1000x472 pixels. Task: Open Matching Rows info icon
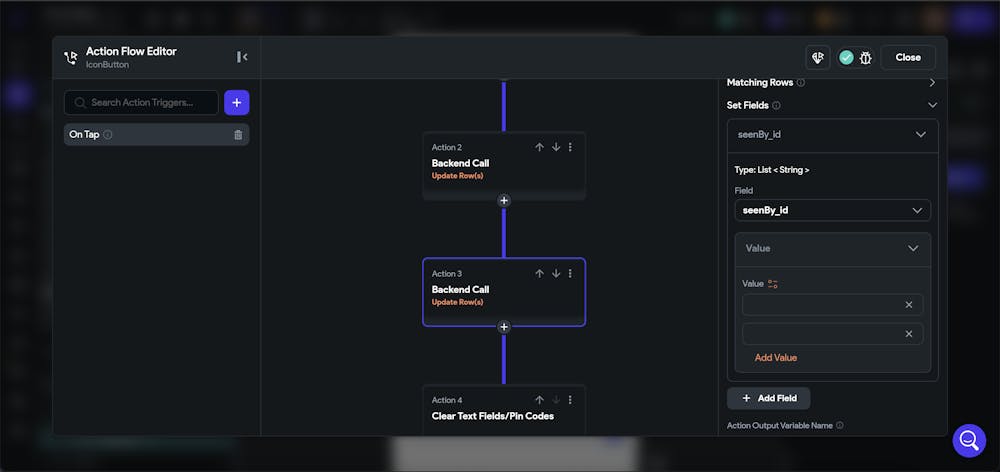click(x=801, y=83)
